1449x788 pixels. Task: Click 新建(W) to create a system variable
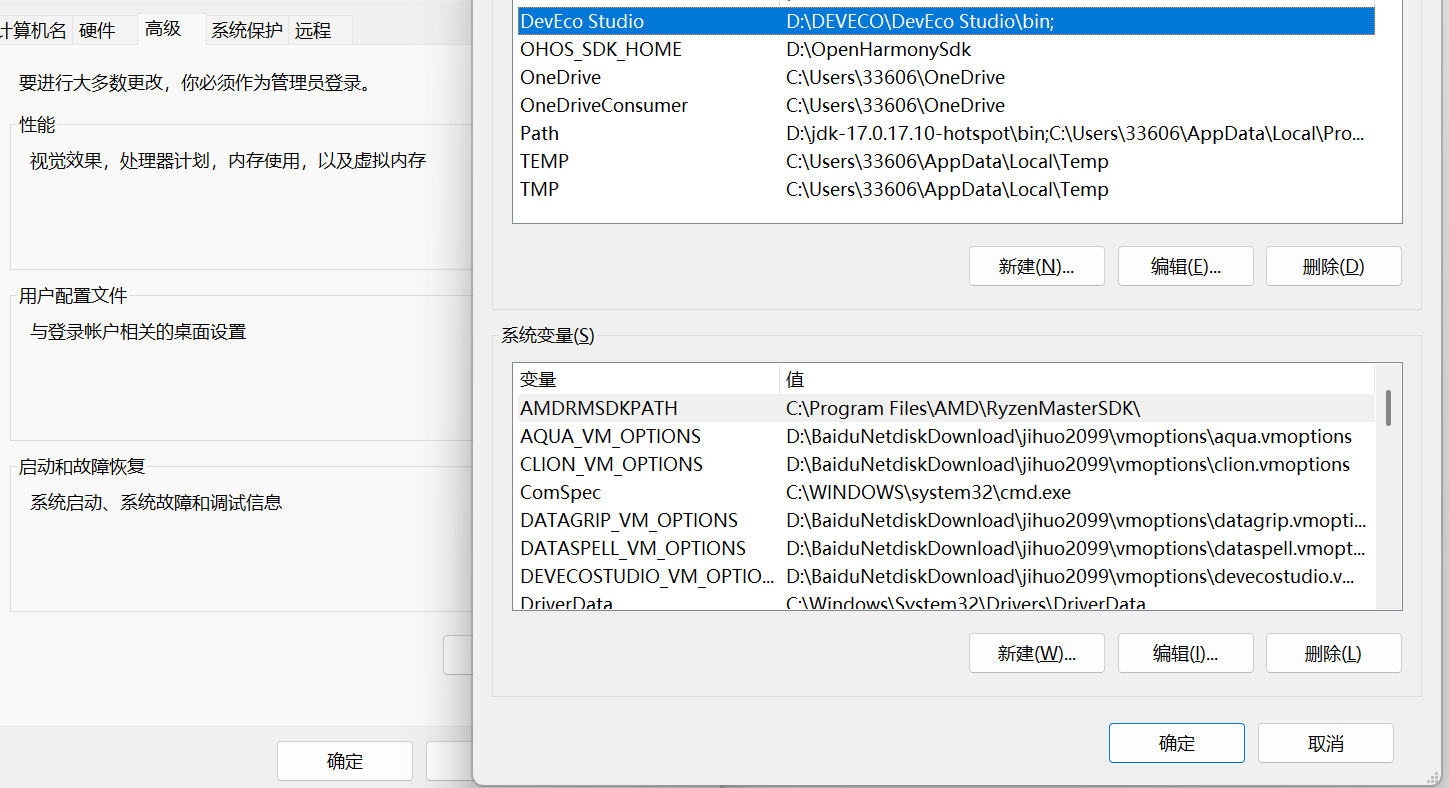click(1036, 653)
